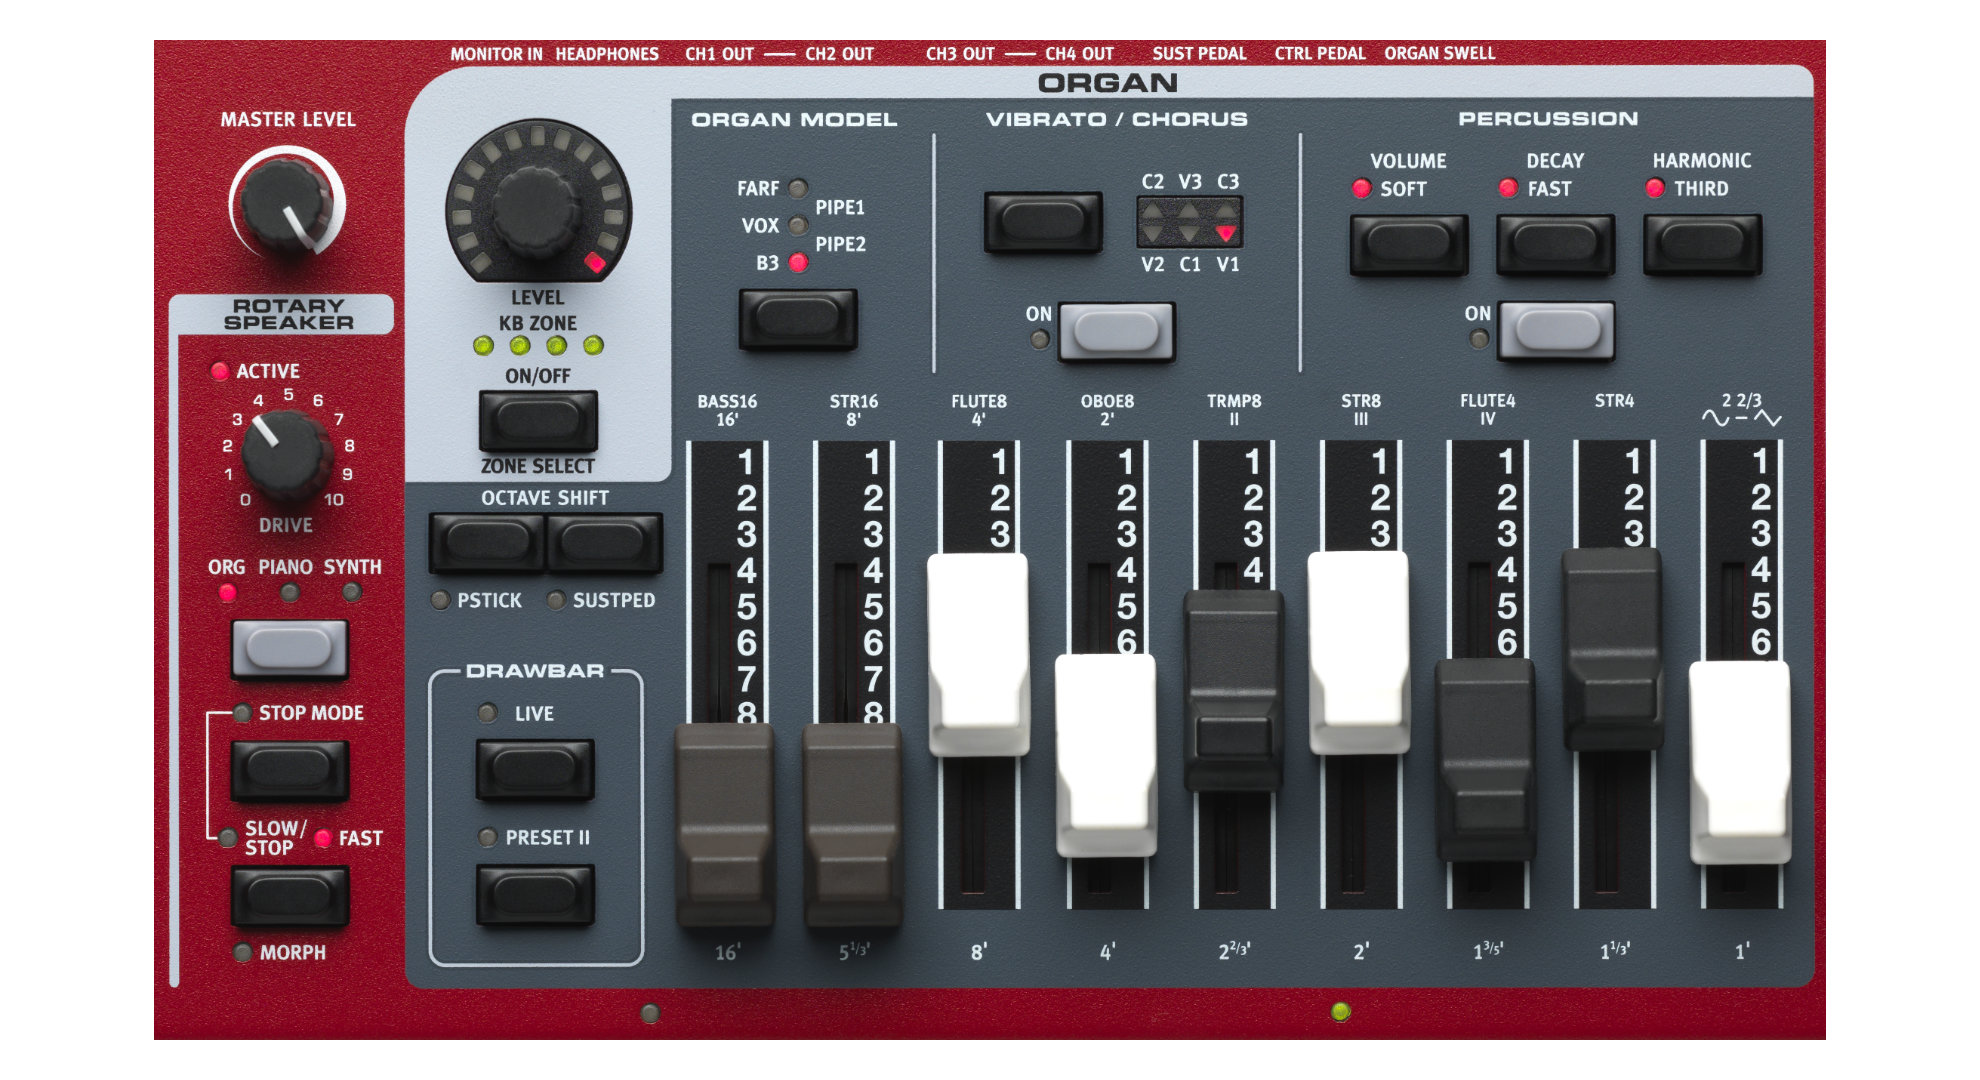
Task: Click the Stop Mode indicator LED
Action: pos(242,713)
